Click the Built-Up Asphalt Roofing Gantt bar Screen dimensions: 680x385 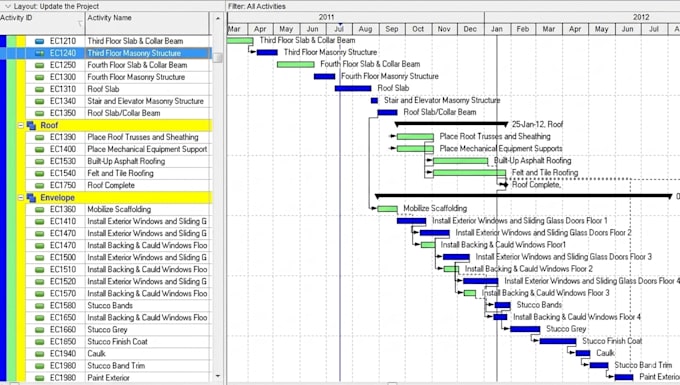[460, 161]
